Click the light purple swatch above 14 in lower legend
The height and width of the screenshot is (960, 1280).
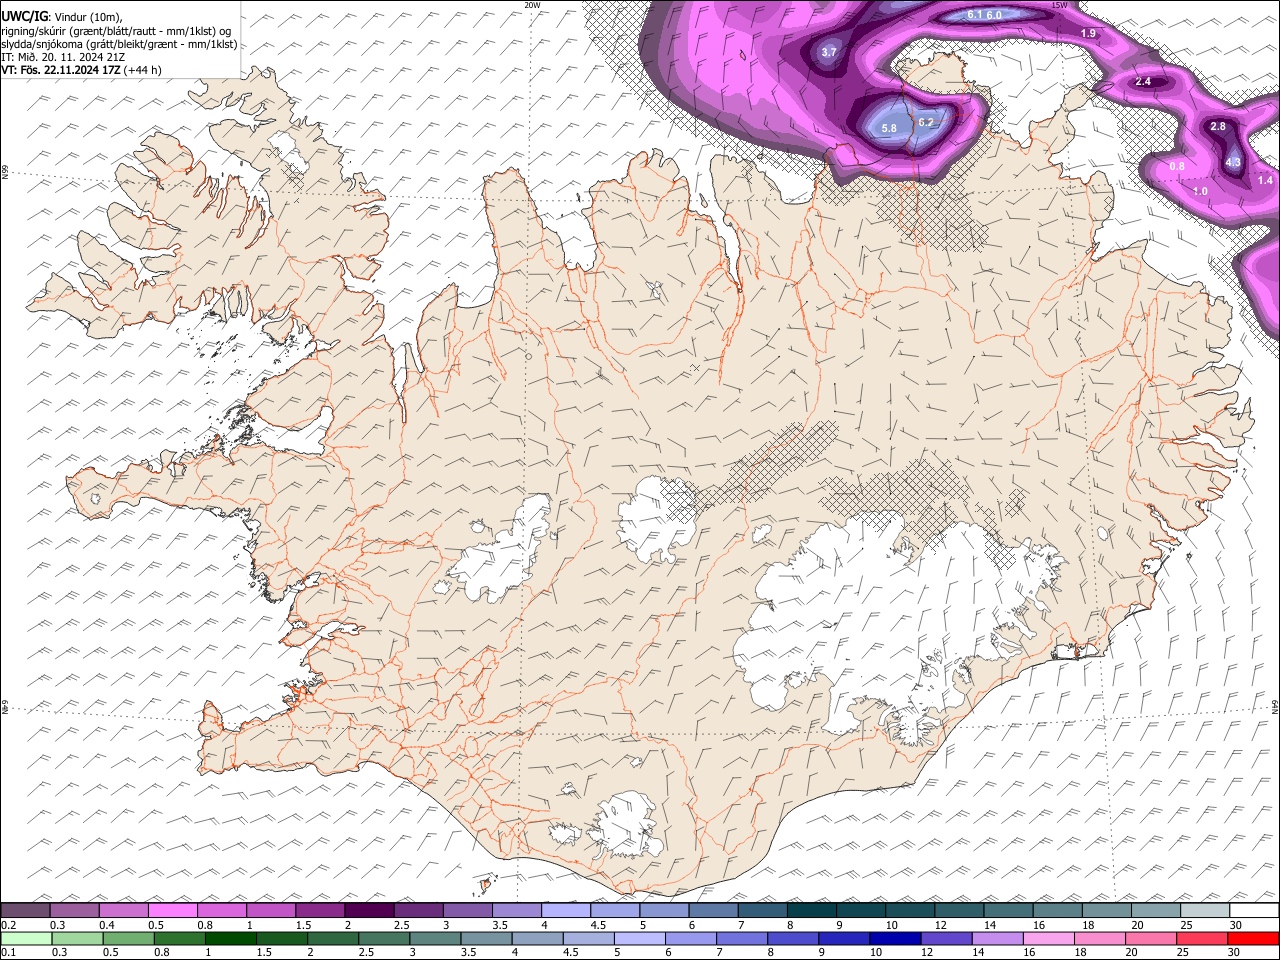[997, 938]
